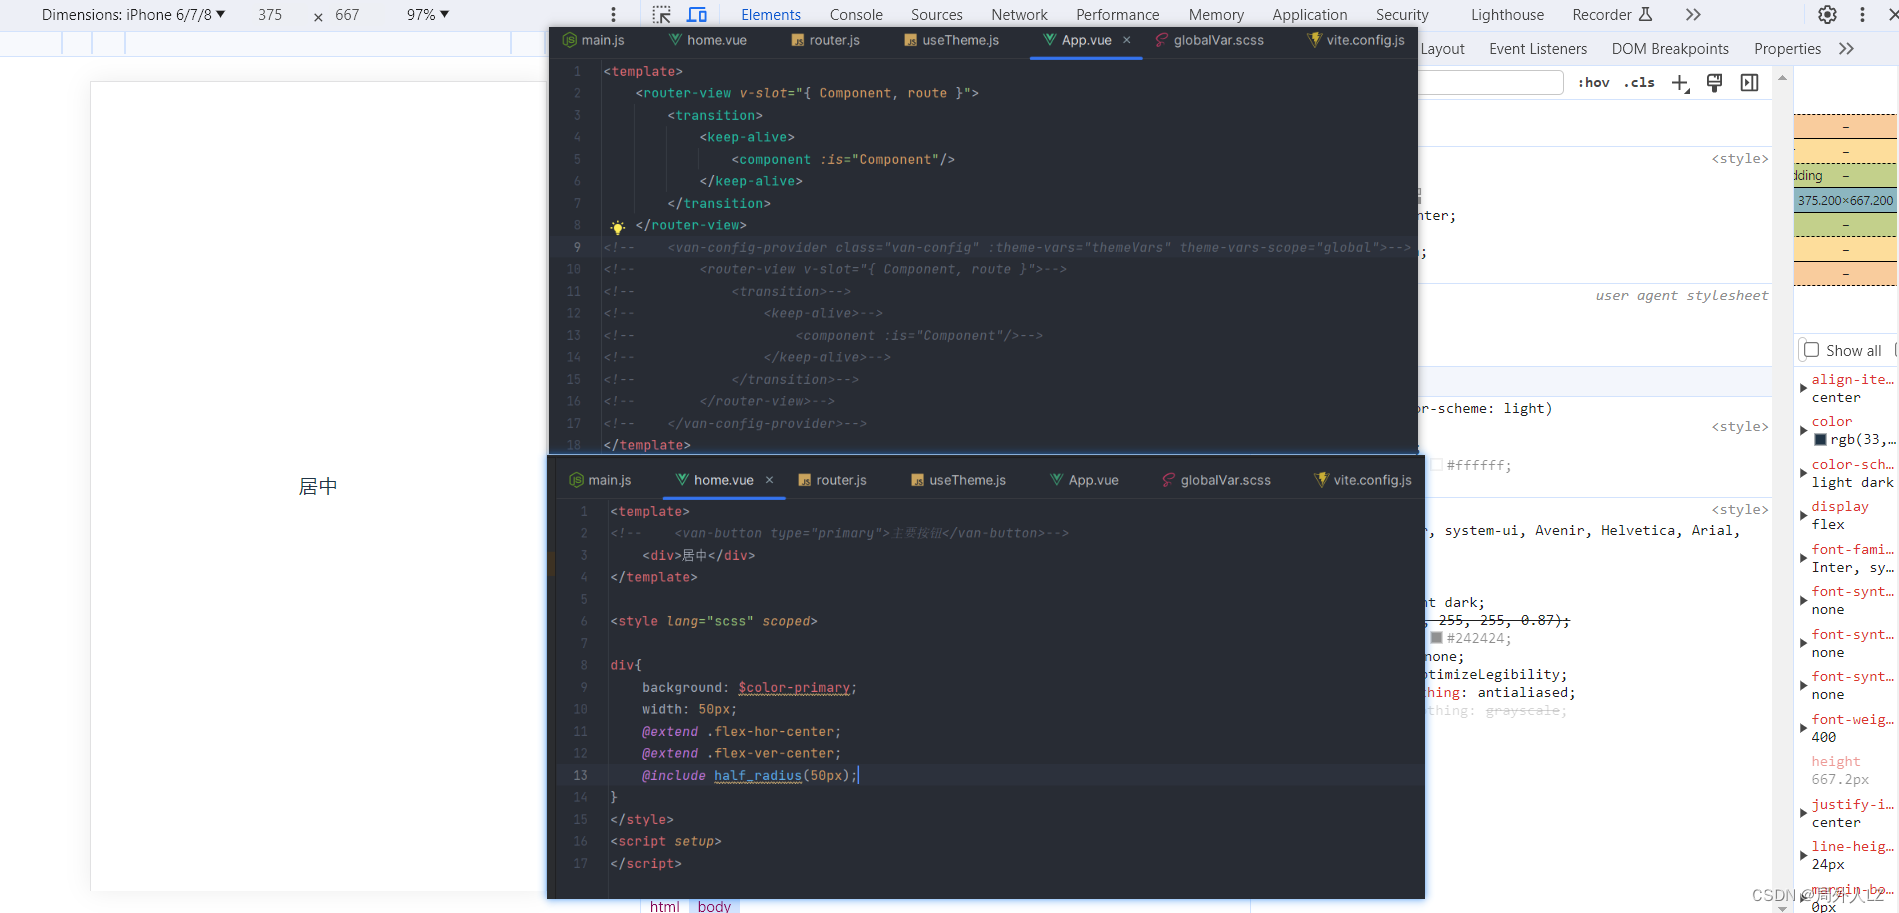Toggle the device toolbar icon
Viewport: 1899px width, 913px height.
tap(697, 15)
